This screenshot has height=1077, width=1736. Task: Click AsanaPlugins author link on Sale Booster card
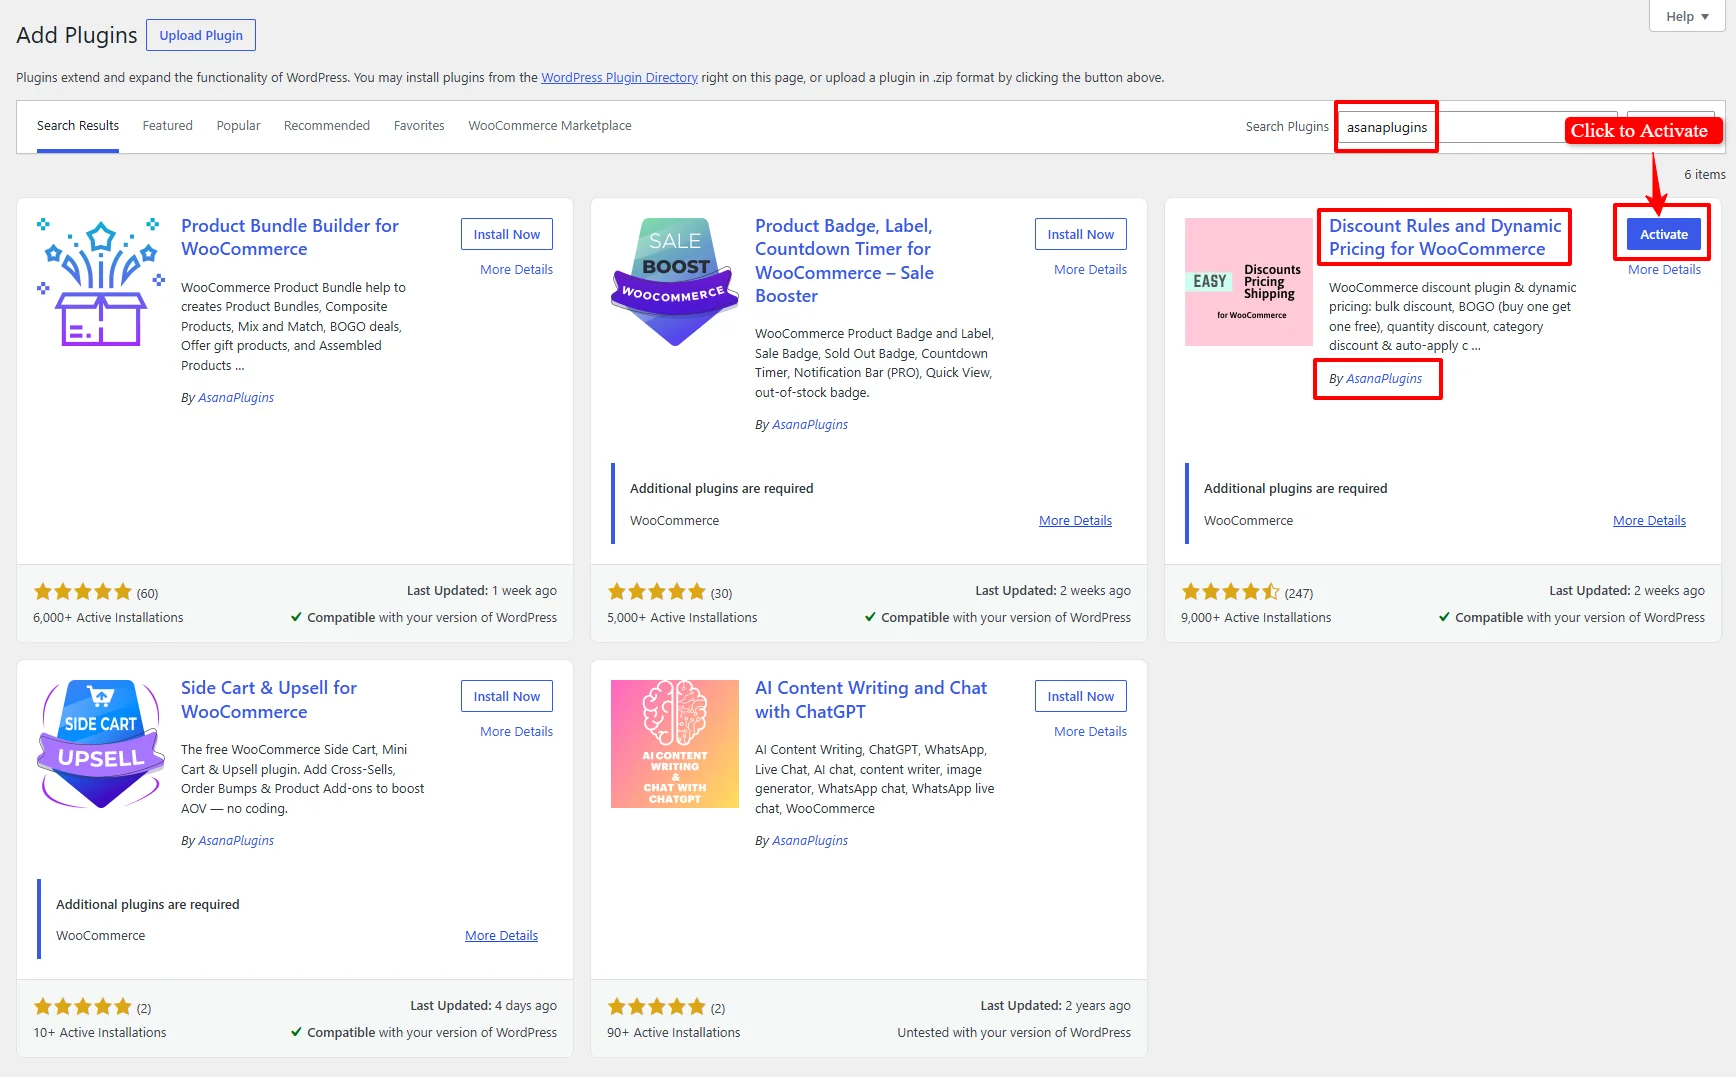pos(810,425)
